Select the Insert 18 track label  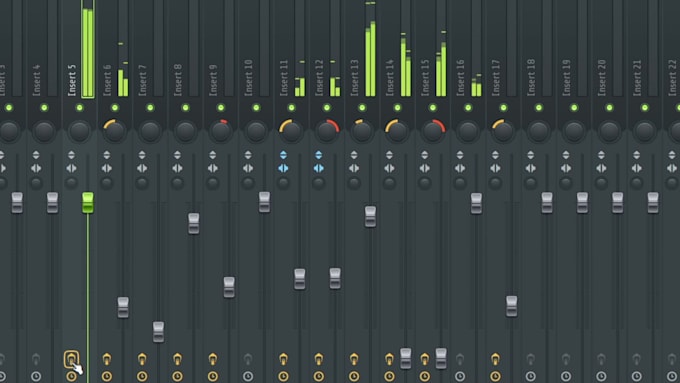click(x=531, y=78)
